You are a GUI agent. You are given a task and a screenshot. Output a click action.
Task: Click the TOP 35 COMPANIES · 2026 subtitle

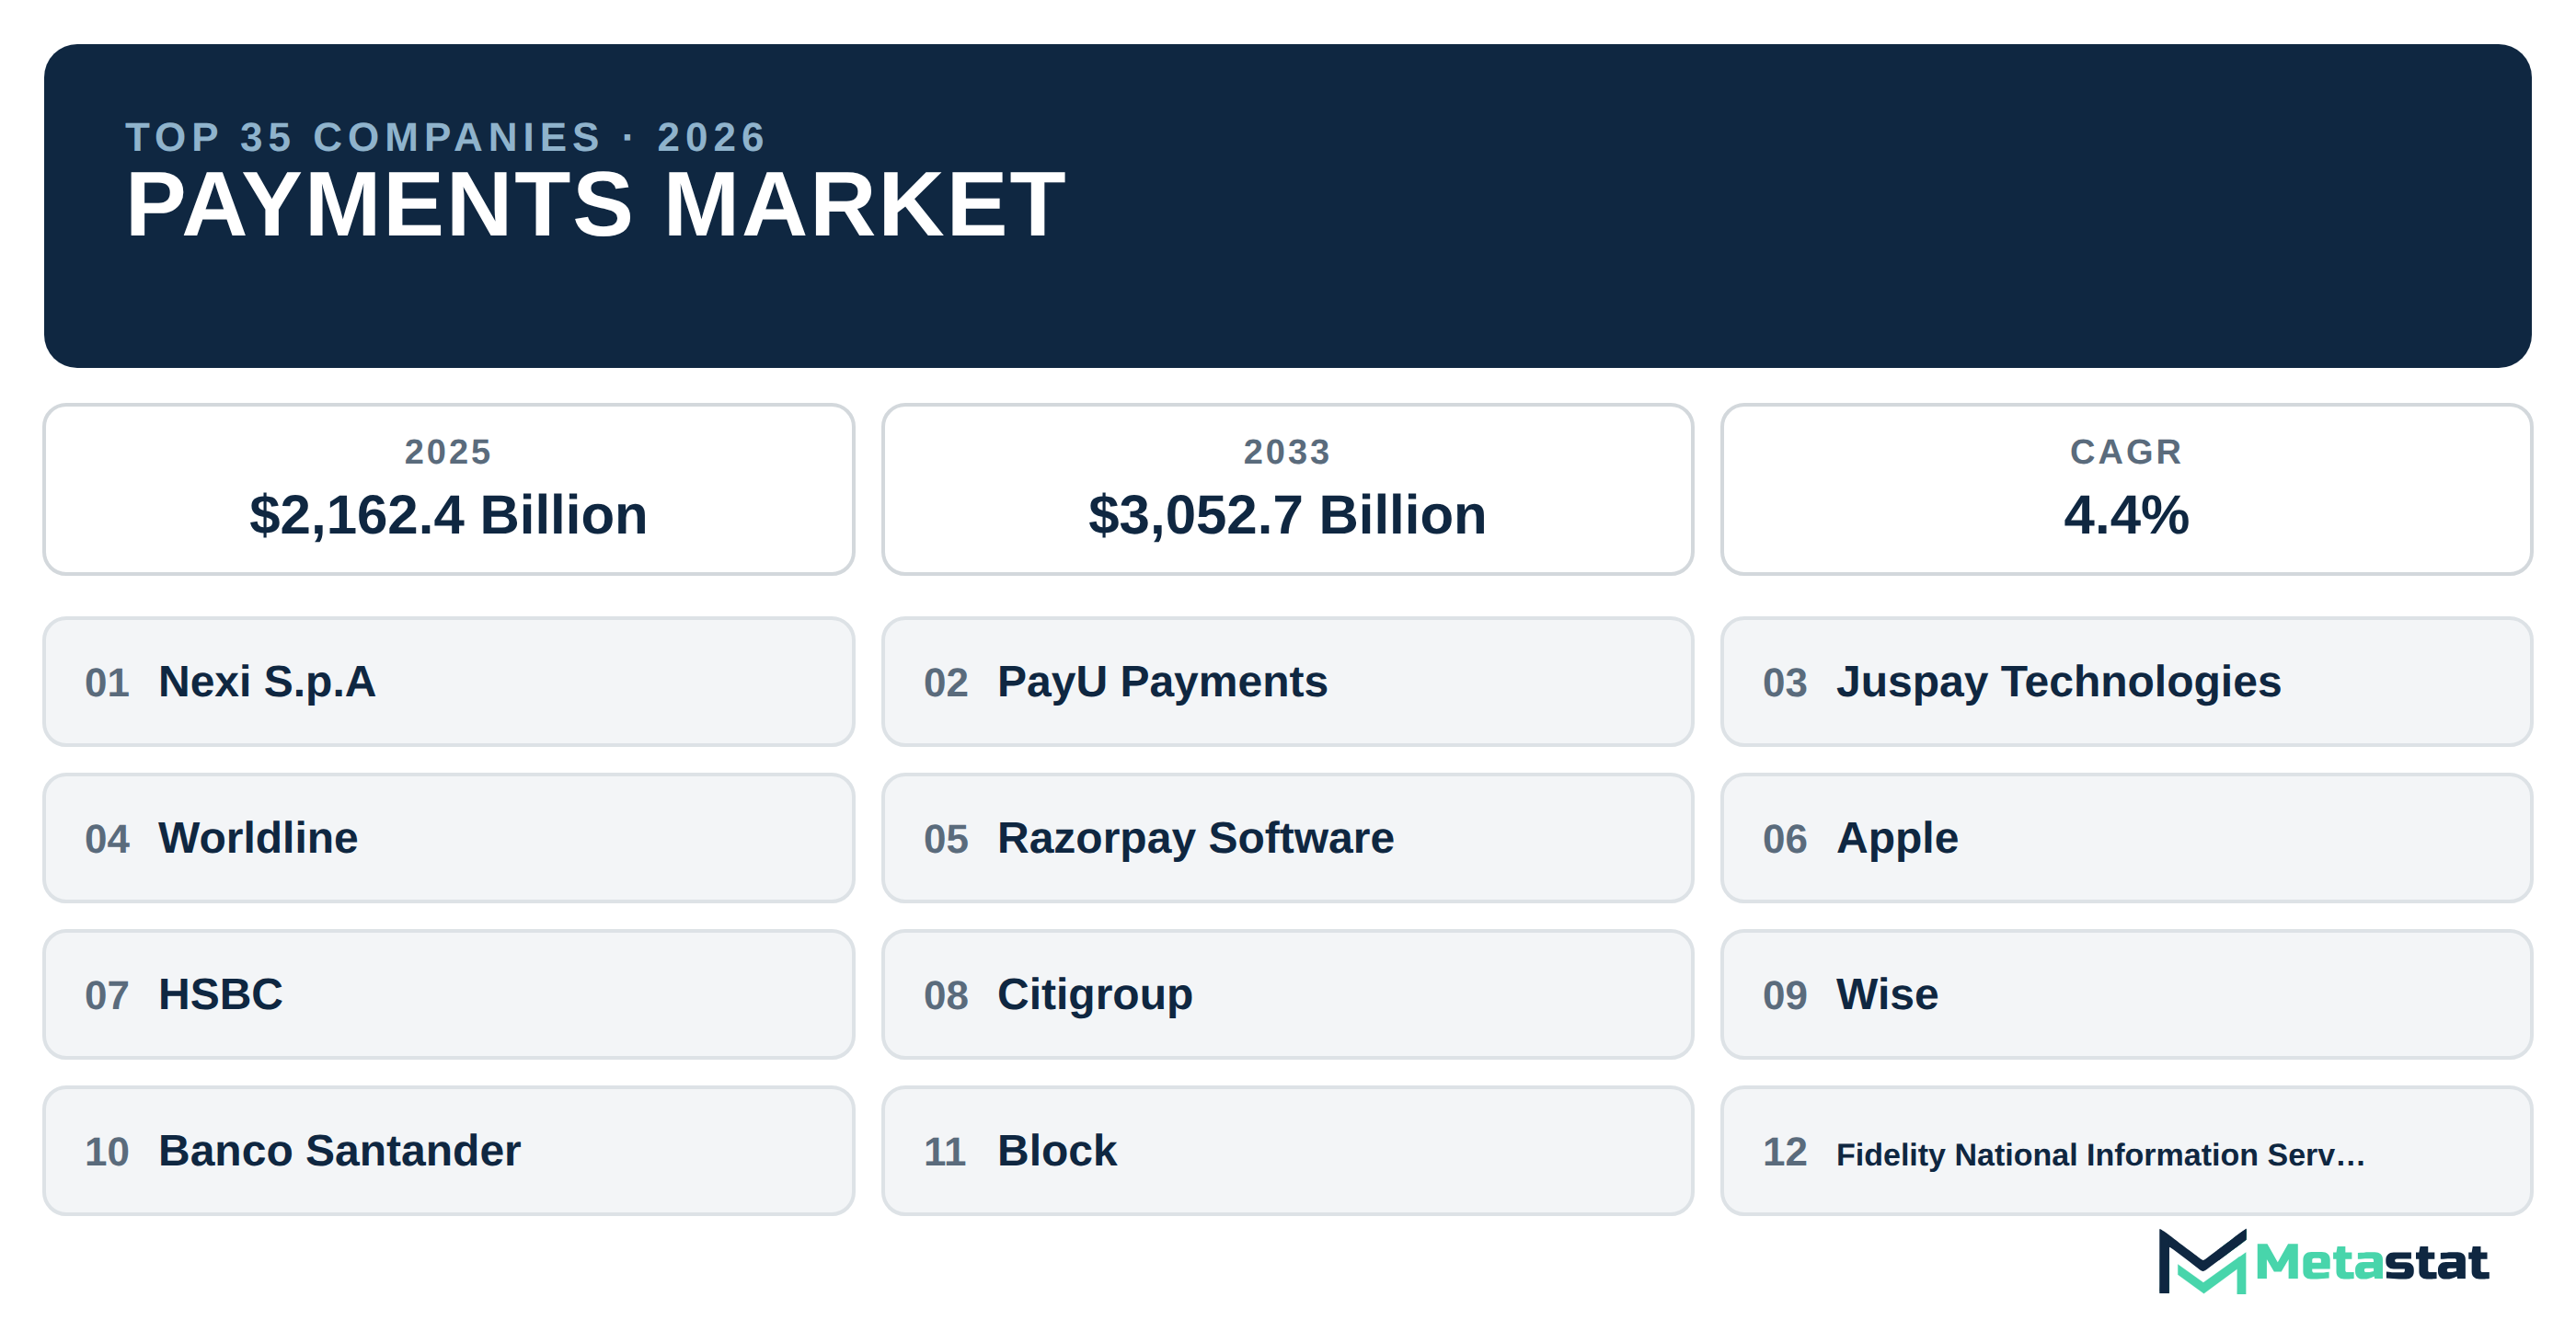point(445,137)
